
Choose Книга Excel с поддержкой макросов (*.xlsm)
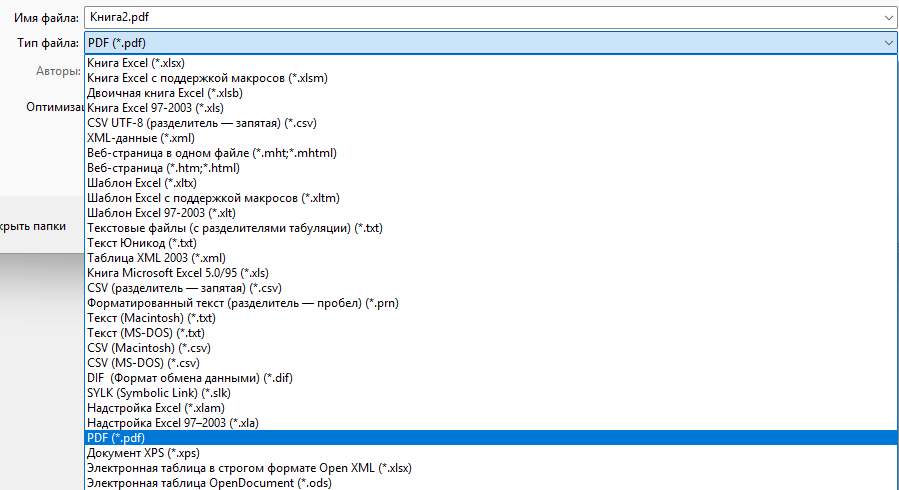[x=491, y=78]
